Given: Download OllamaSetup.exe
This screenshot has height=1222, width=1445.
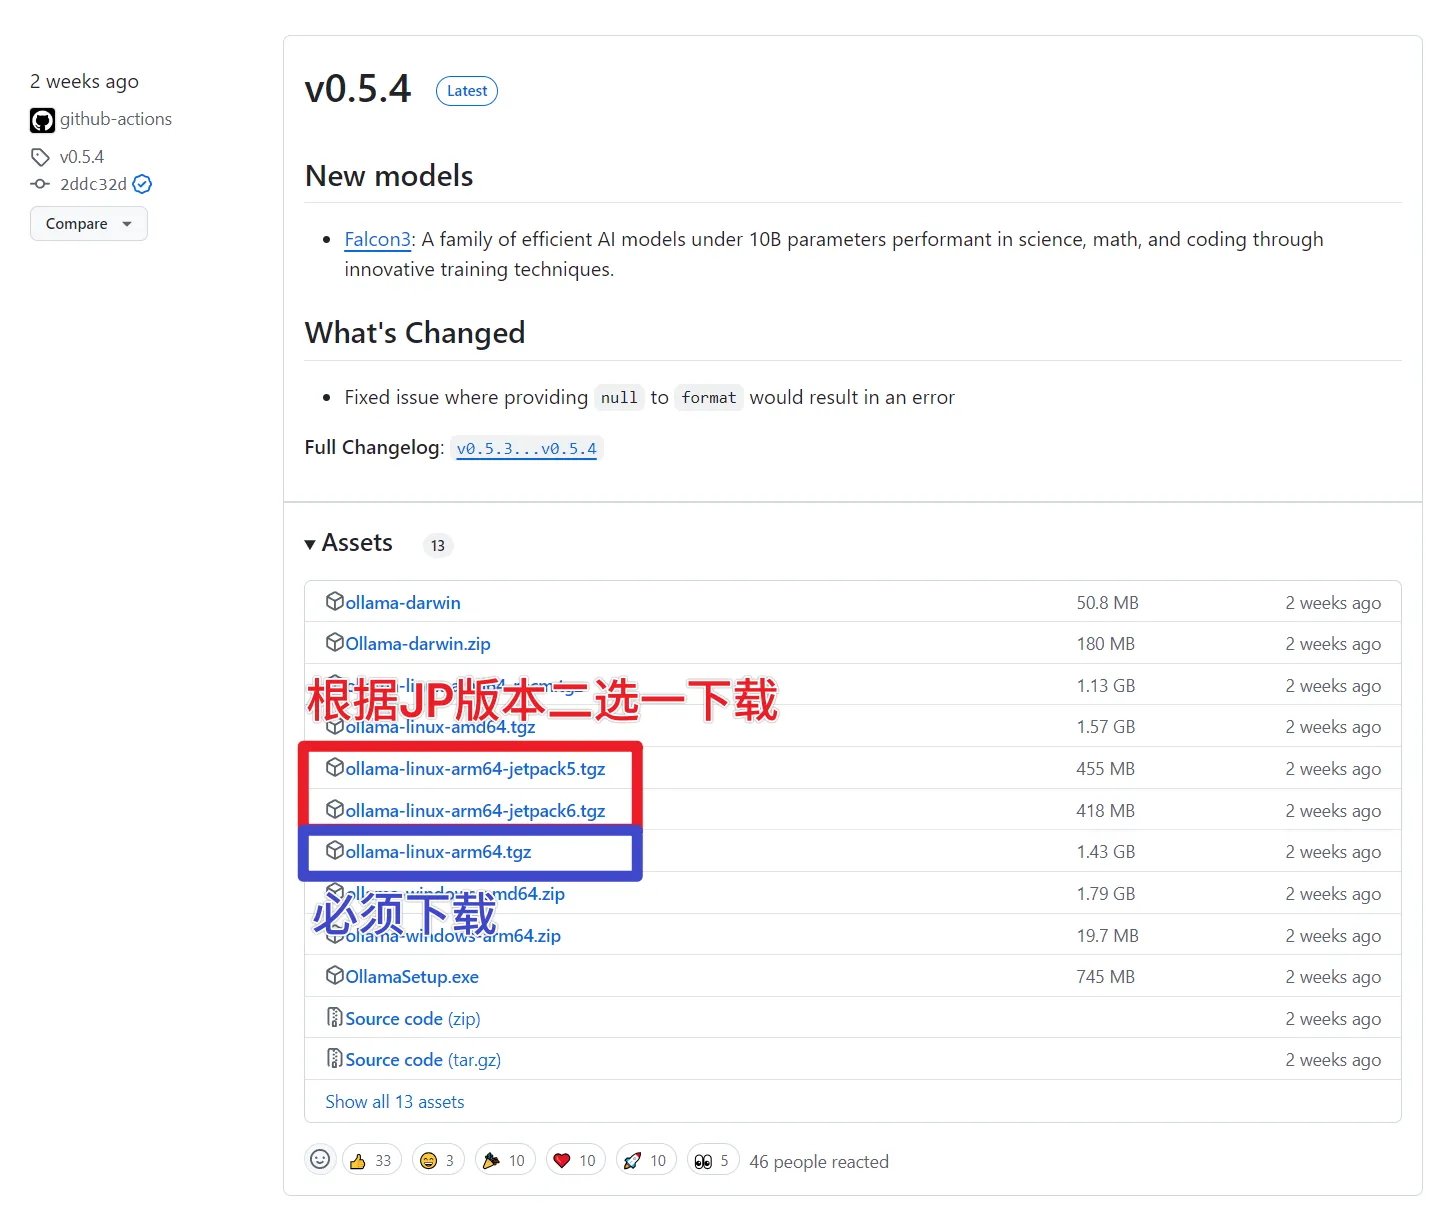Looking at the screenshot, I should pos(412,977).
